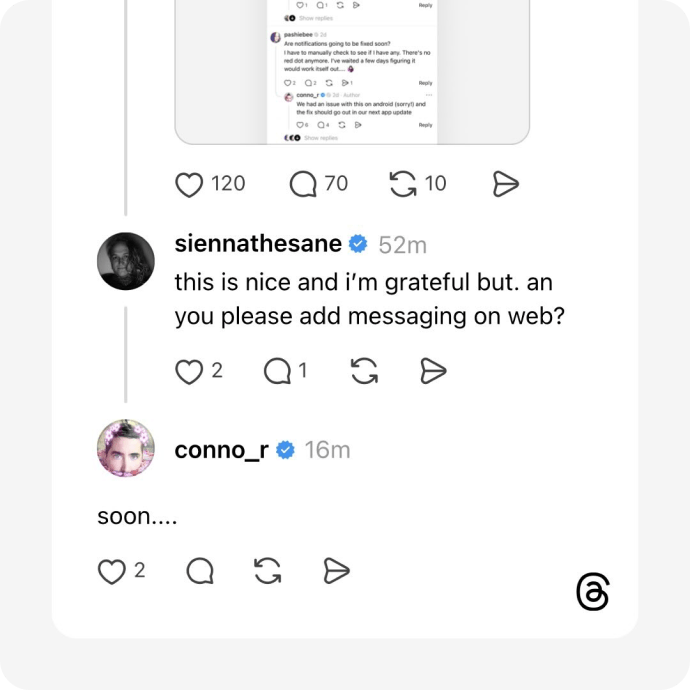Reply to conno_r's "soon...." post

point(200,571)
